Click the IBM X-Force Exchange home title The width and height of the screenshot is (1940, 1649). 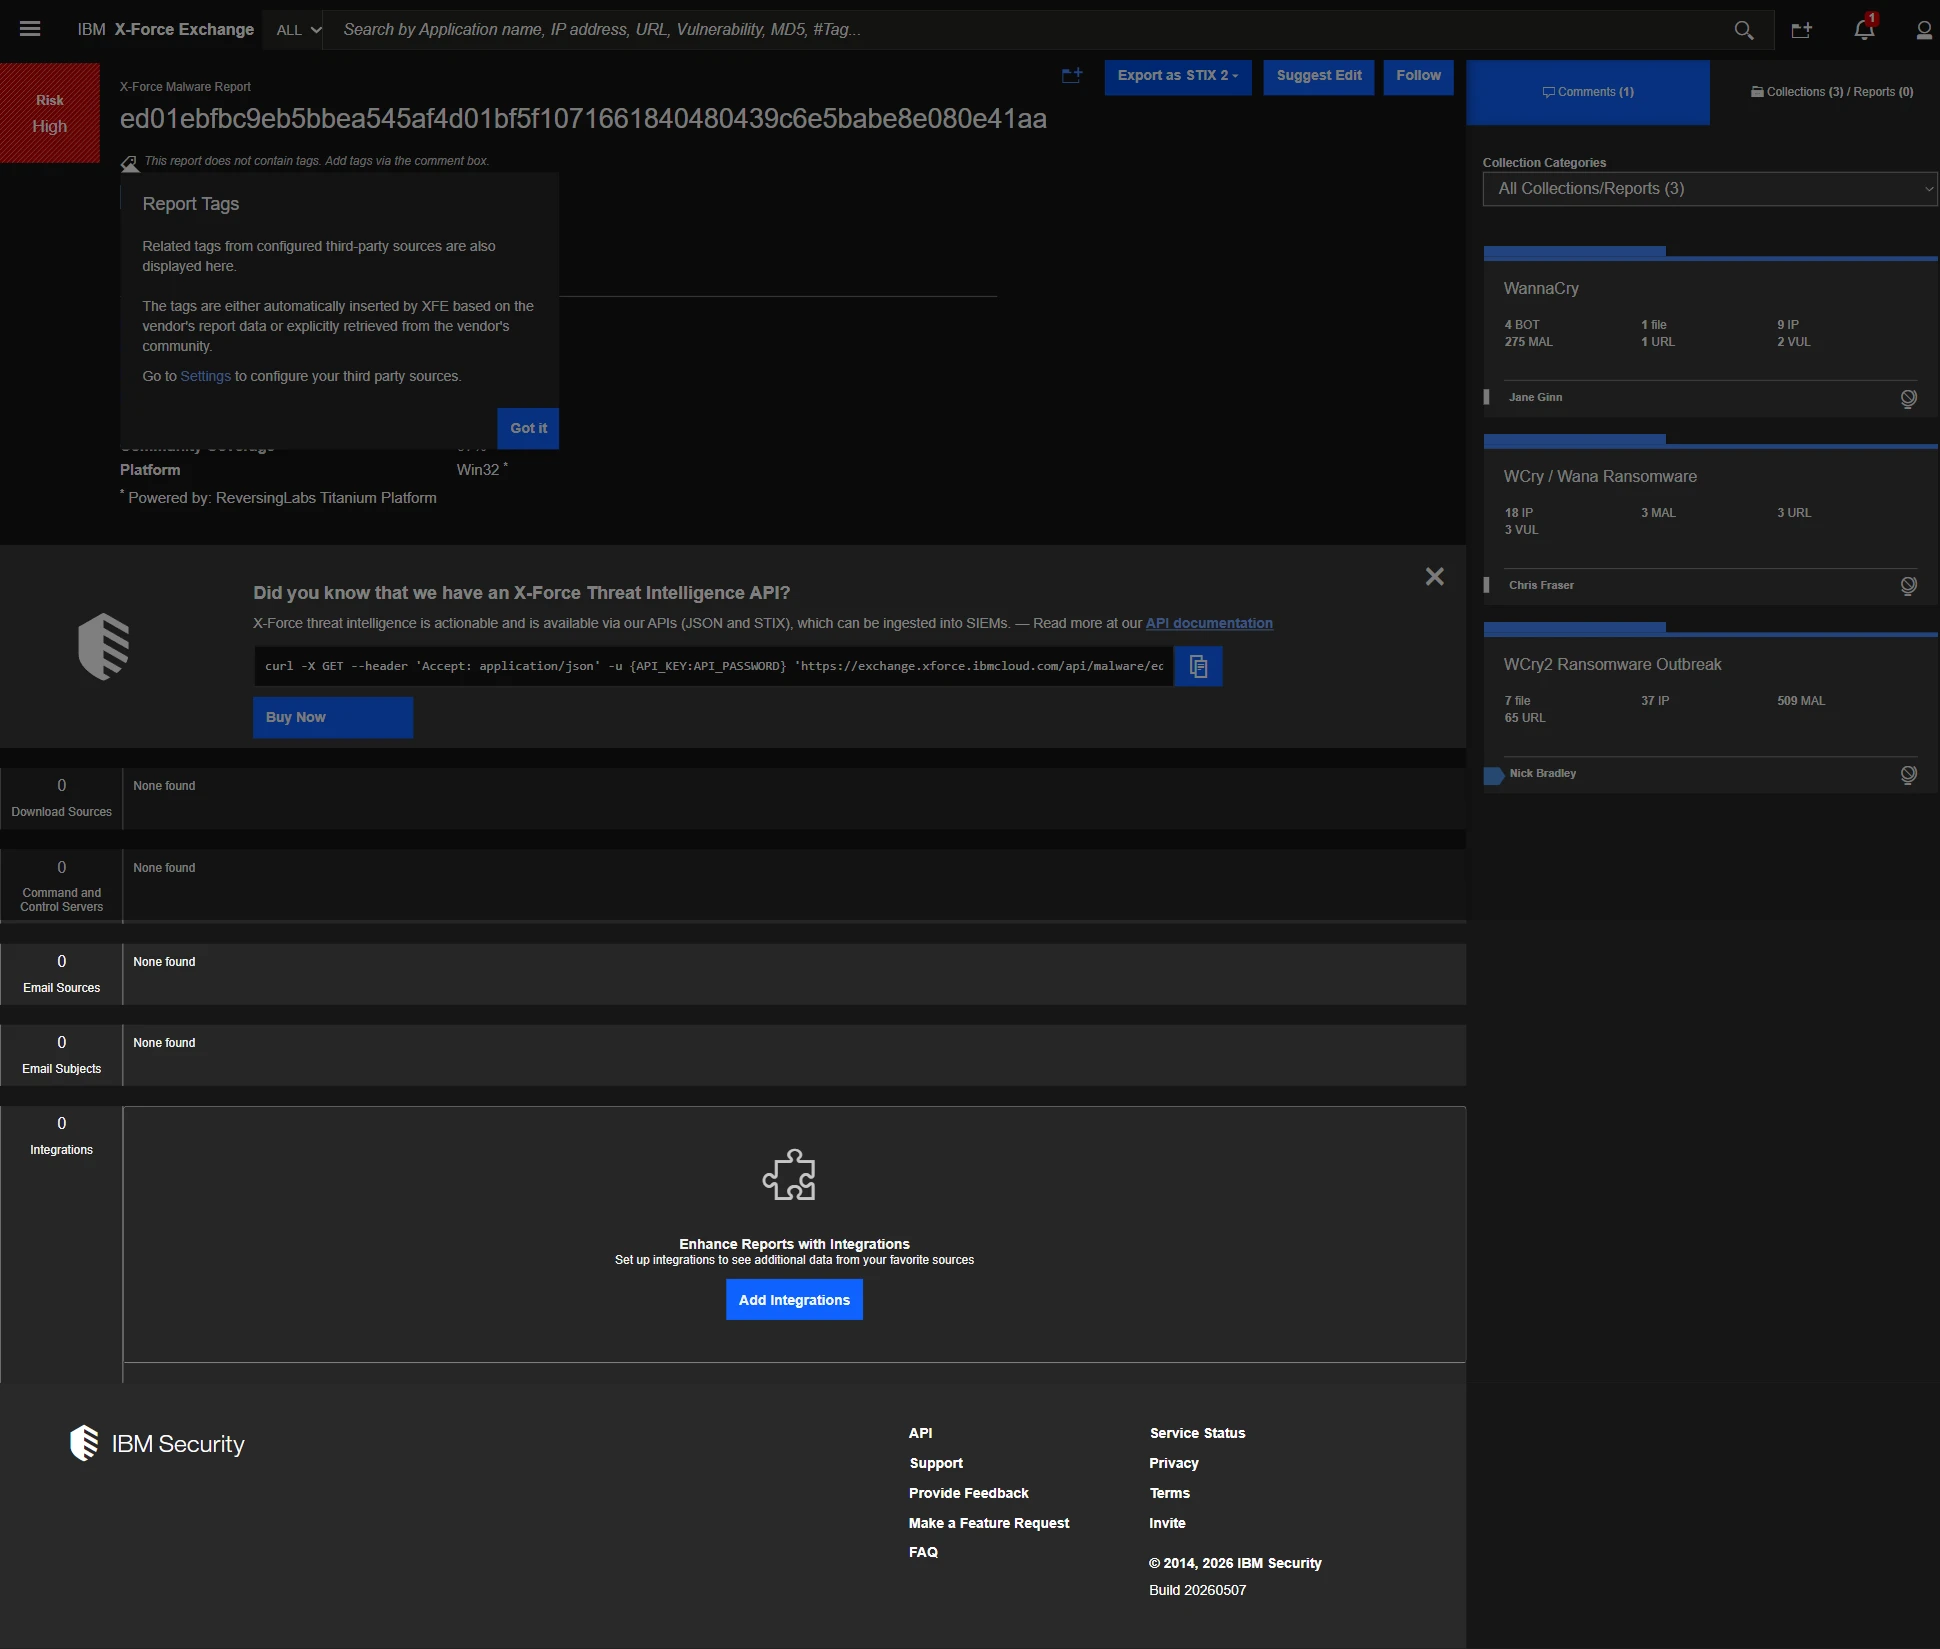166,30
